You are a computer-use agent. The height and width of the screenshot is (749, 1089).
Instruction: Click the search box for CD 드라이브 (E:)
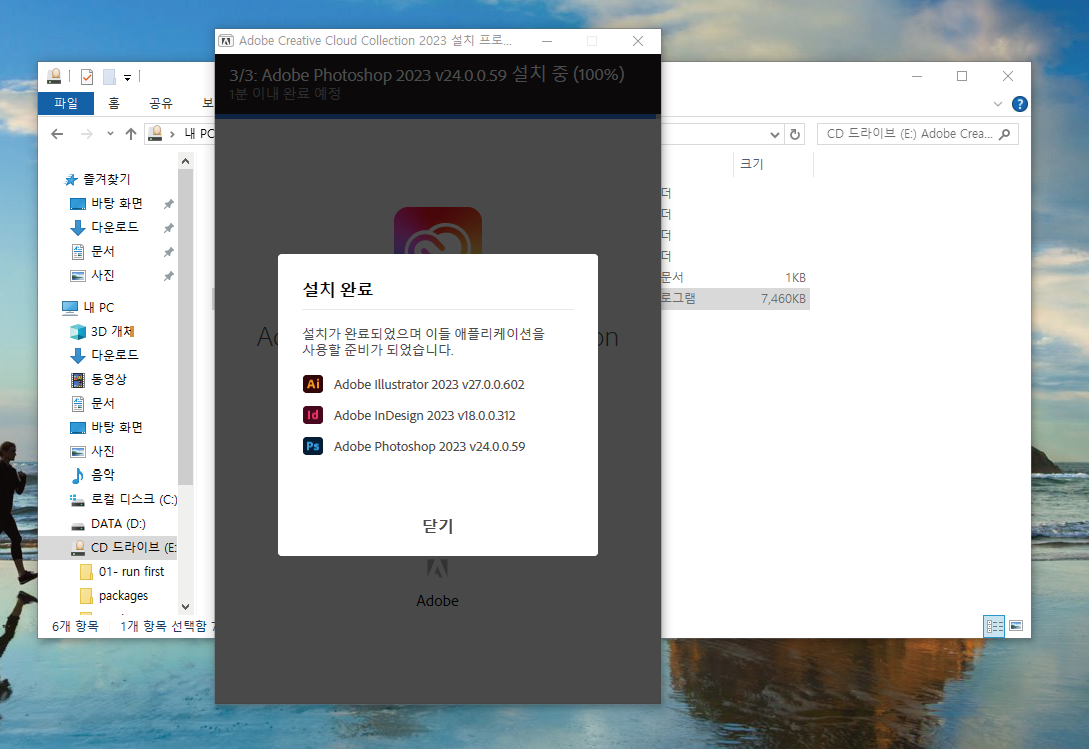click(917, 133)
